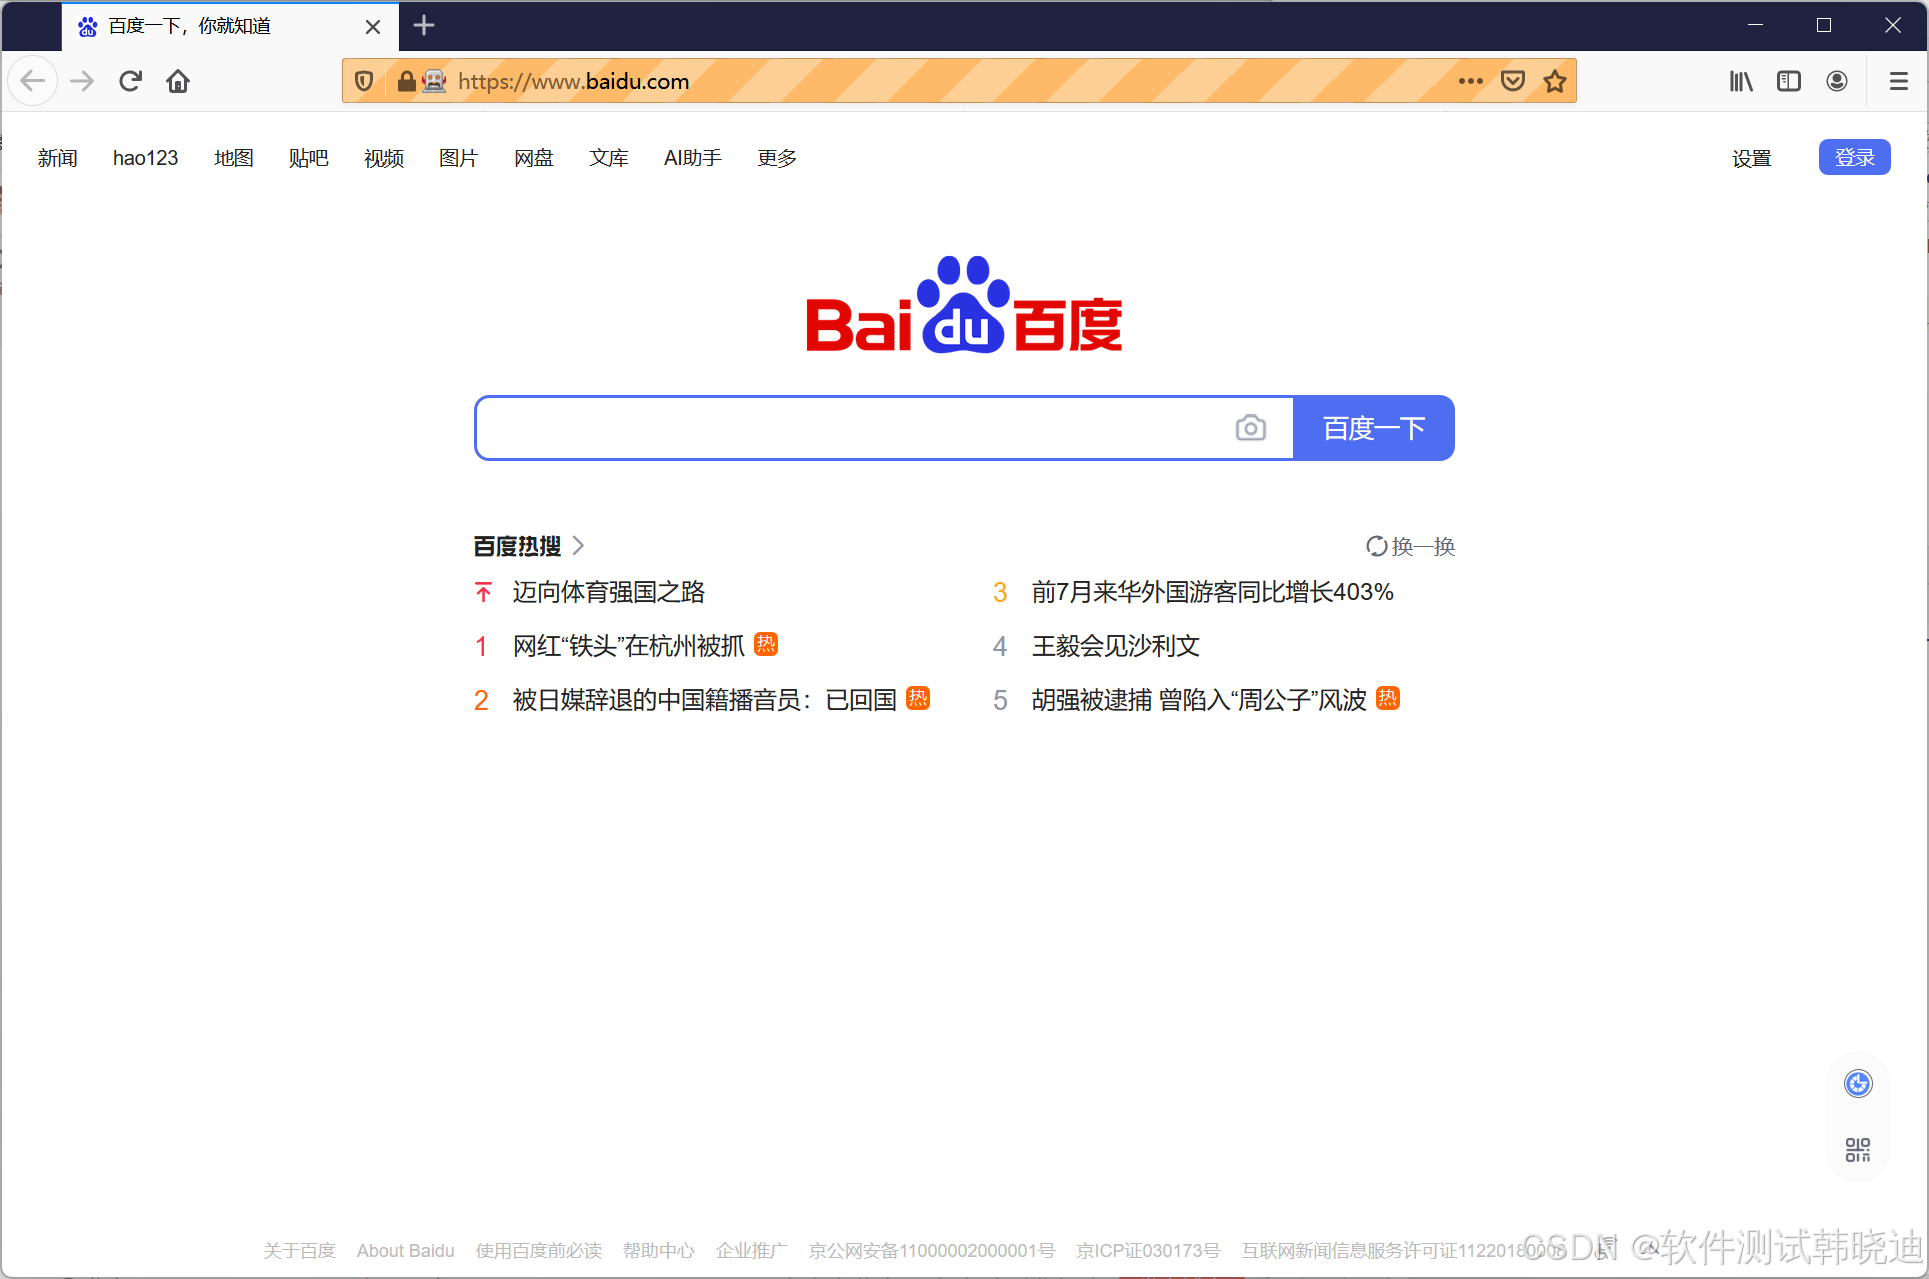
Task: Open 京公网安备11000002000001号 footer link
Action: click(932, 1250)
